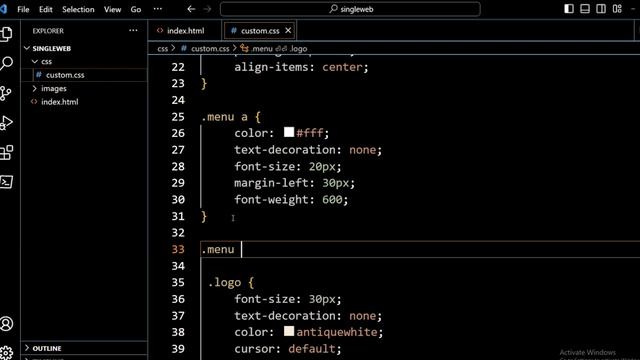Click the css breadcrumb segment
The width and height of the screenshot is (640, 360).
tap(162, 48)
